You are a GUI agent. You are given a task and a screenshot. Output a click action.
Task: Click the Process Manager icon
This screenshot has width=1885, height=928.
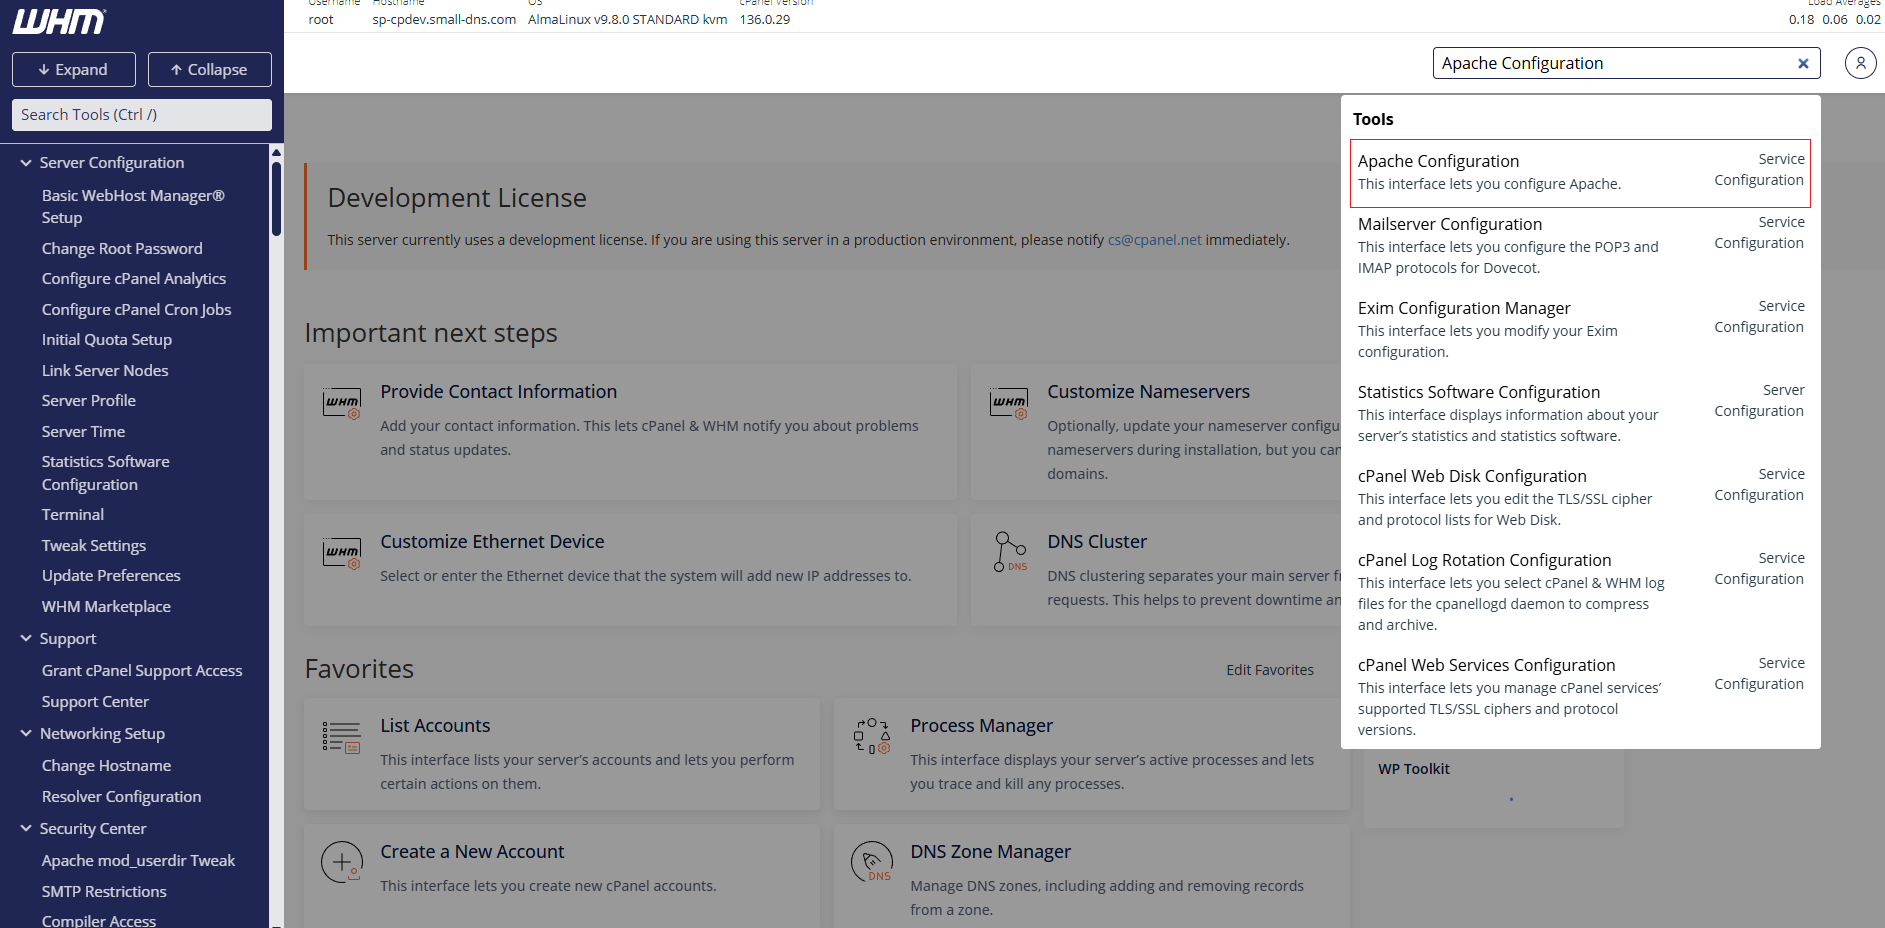pos(872,736)
